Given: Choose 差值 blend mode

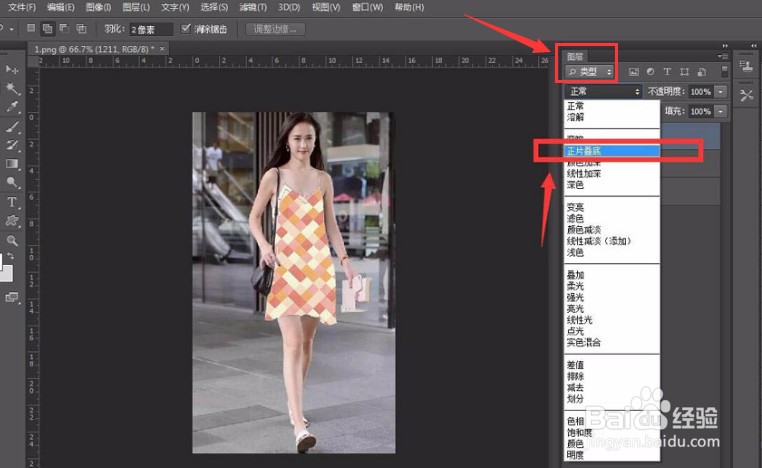Looking at the screenshot, I should [612, 364].
